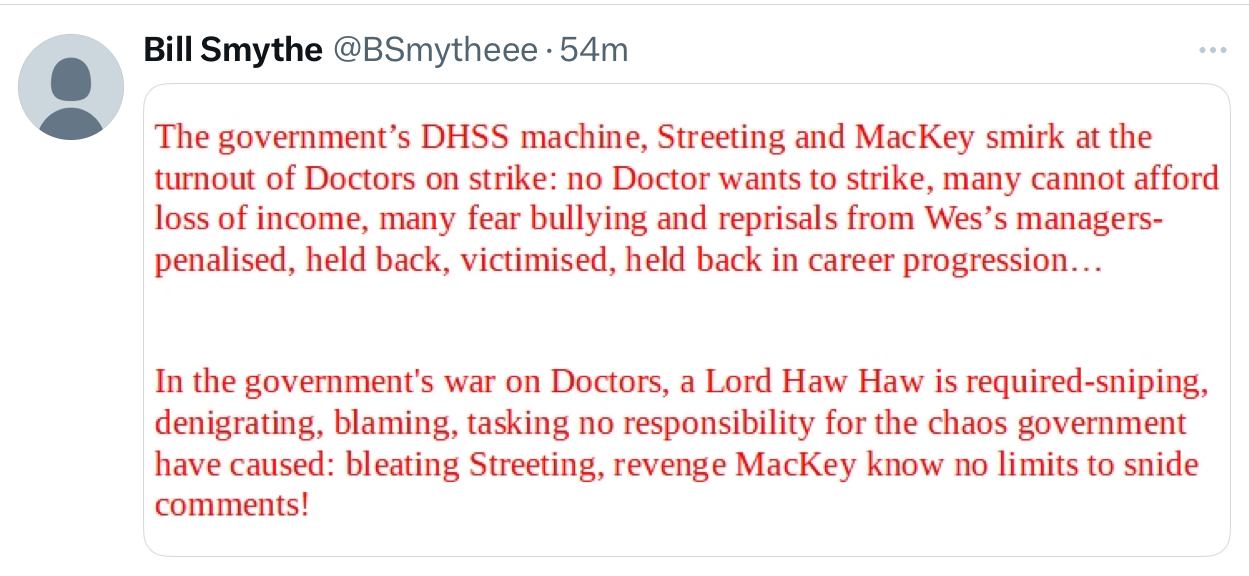Open the three-dot more options menu
The image size is (1249, 576).
click(x=1212, y=50)
